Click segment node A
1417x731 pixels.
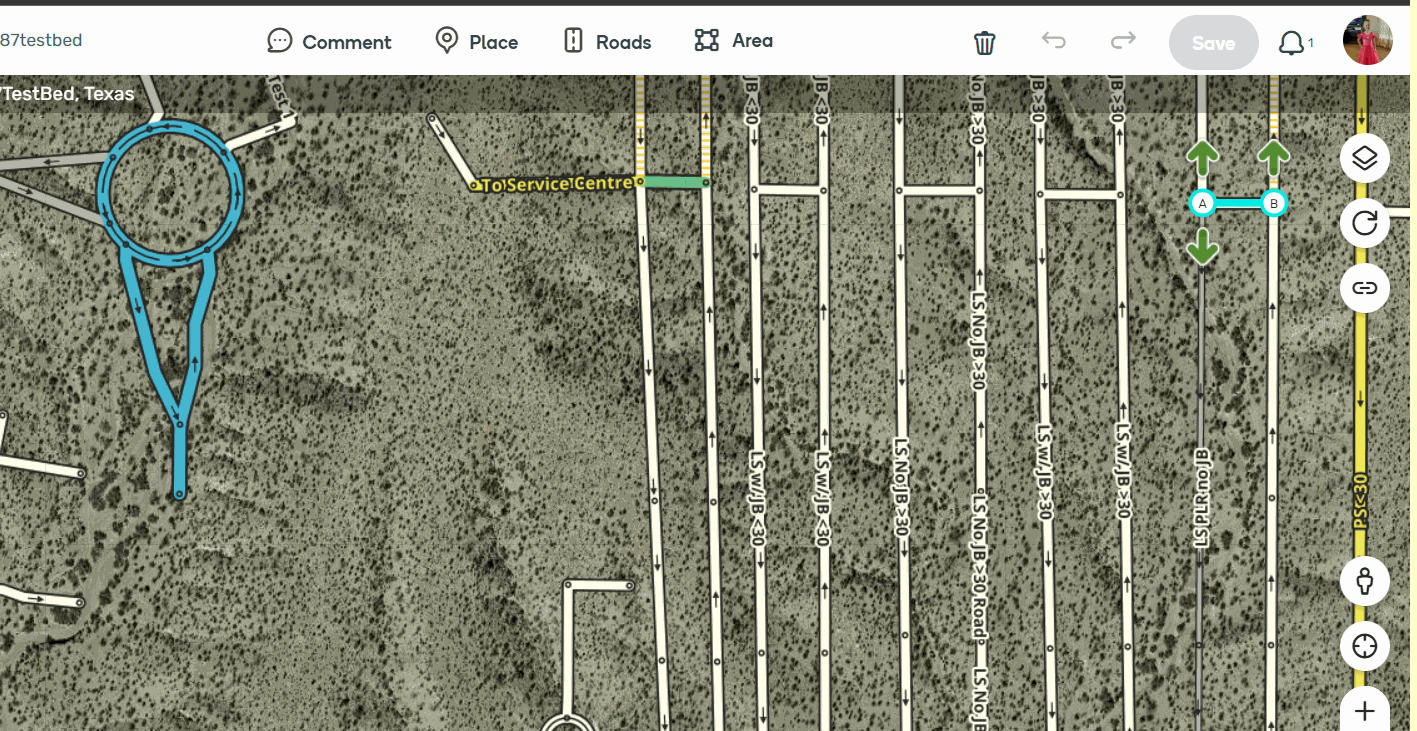1202,204
